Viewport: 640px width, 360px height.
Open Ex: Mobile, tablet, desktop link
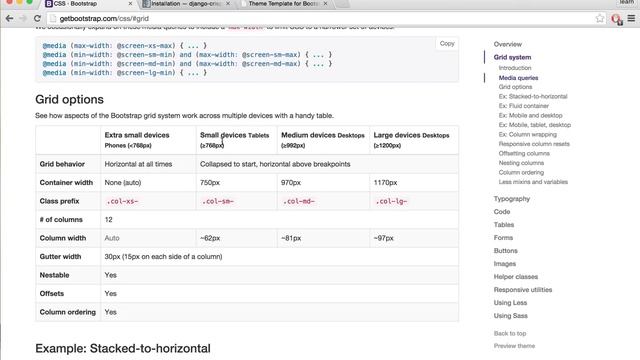(x=535, y=125)
